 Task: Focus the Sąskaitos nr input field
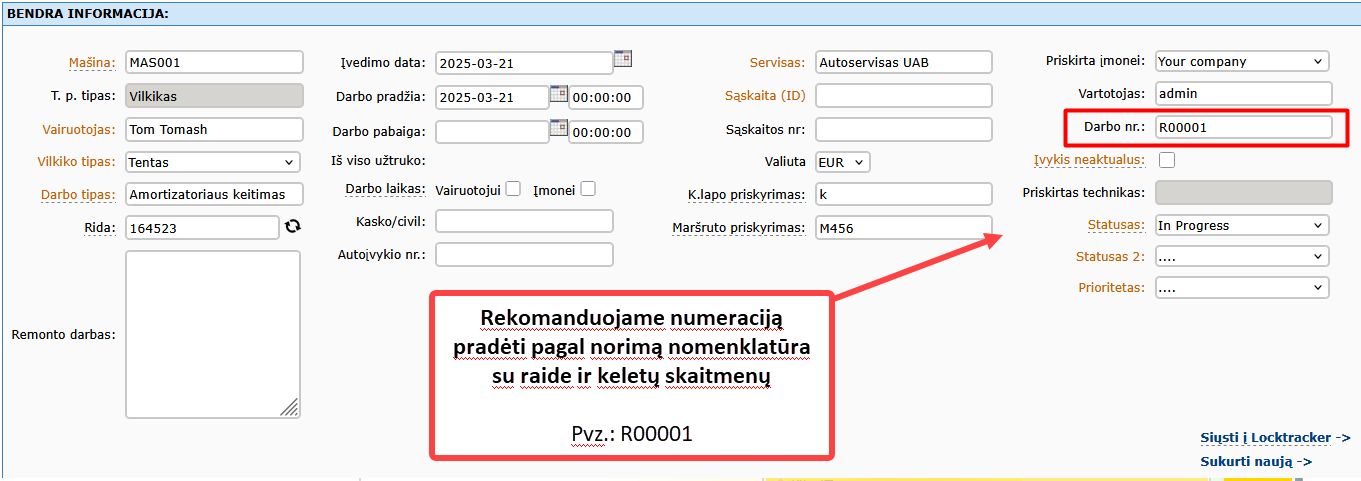(904, 129)
